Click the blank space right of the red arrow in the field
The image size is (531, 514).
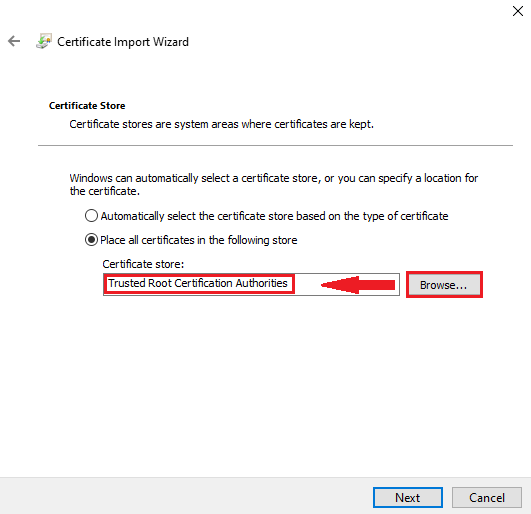pos(397,285)
